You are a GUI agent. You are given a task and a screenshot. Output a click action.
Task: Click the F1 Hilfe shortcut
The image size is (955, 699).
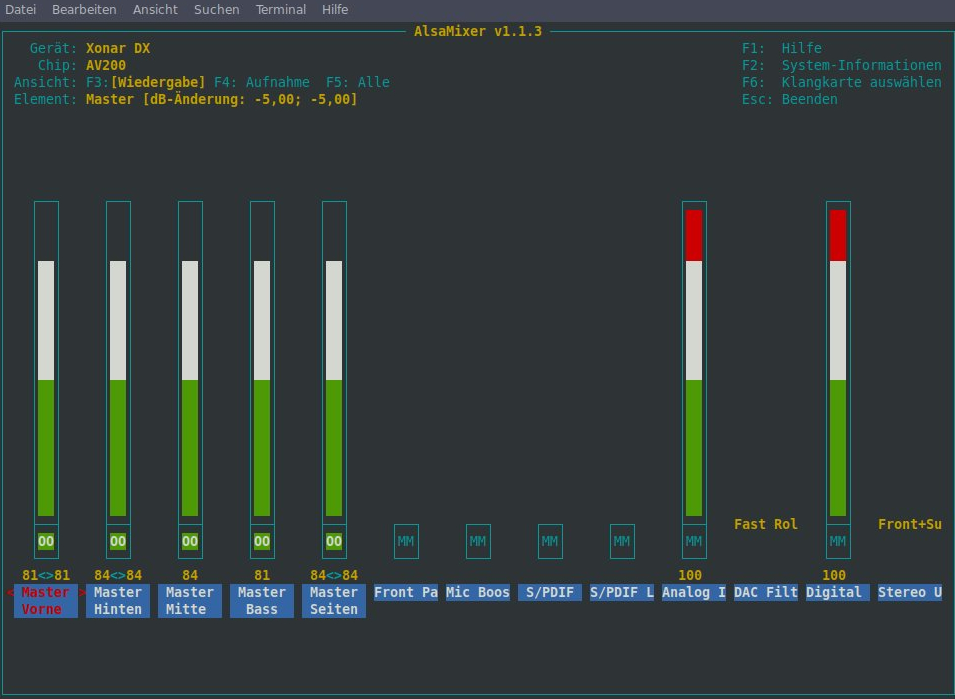pos(781,48)
